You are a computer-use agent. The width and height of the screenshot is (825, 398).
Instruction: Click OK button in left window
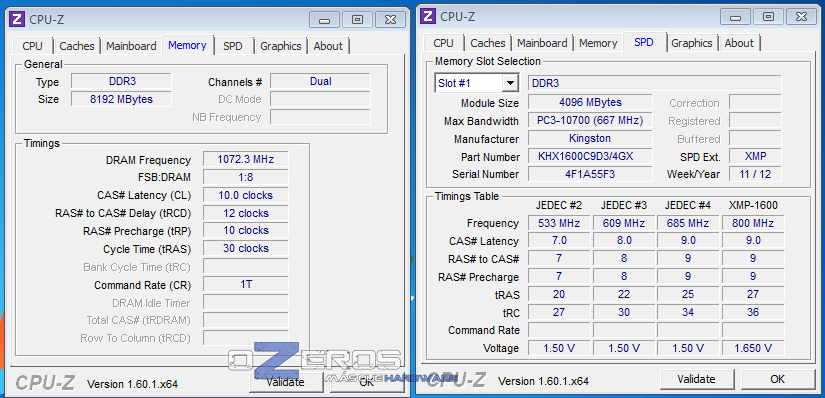click(x=366, y=381)
